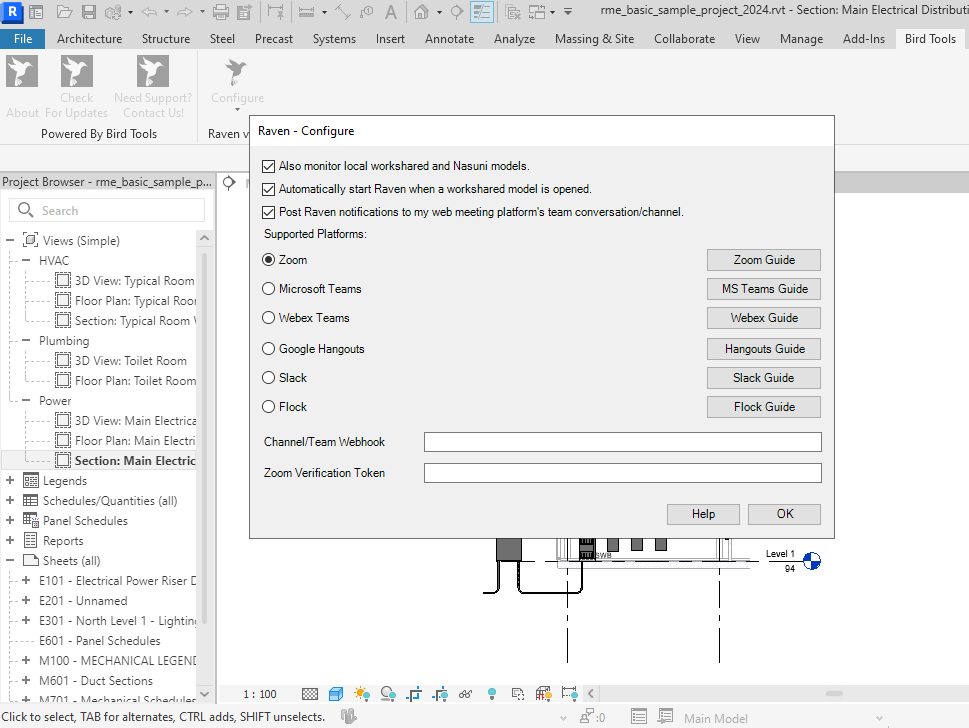This screenshot has width=969, height=728.
Task: Choose the Slack platform option
Action: tap(268, 378)
